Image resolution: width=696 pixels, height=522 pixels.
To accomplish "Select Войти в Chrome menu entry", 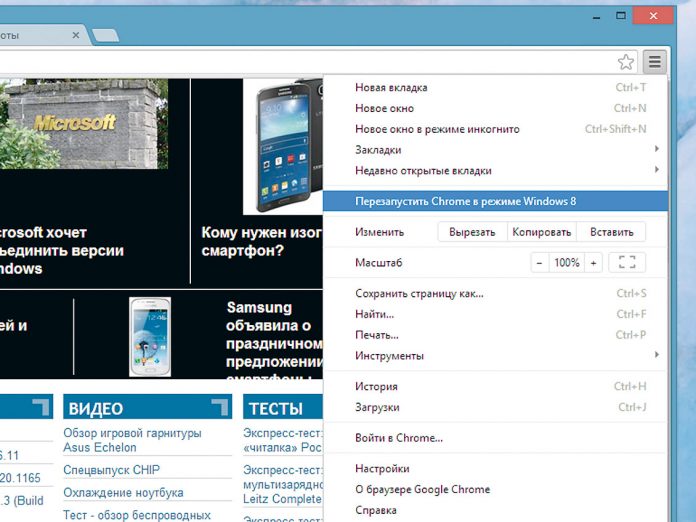I will (x=399, y=438).
